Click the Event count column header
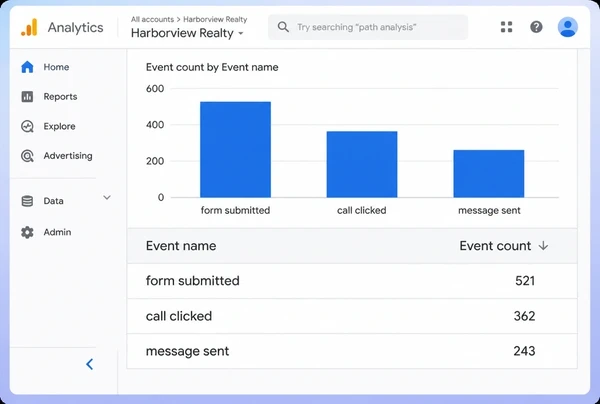Viewport: 600px width, 404px height. [x=495, y=246]
